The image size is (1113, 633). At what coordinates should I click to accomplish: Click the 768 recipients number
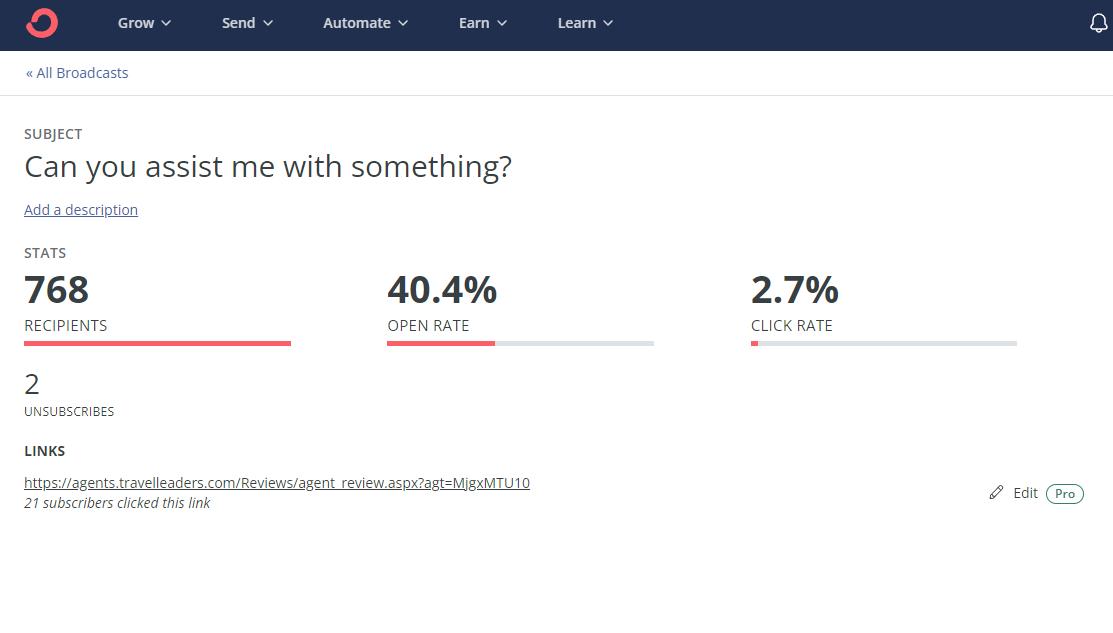pos(57,290)
